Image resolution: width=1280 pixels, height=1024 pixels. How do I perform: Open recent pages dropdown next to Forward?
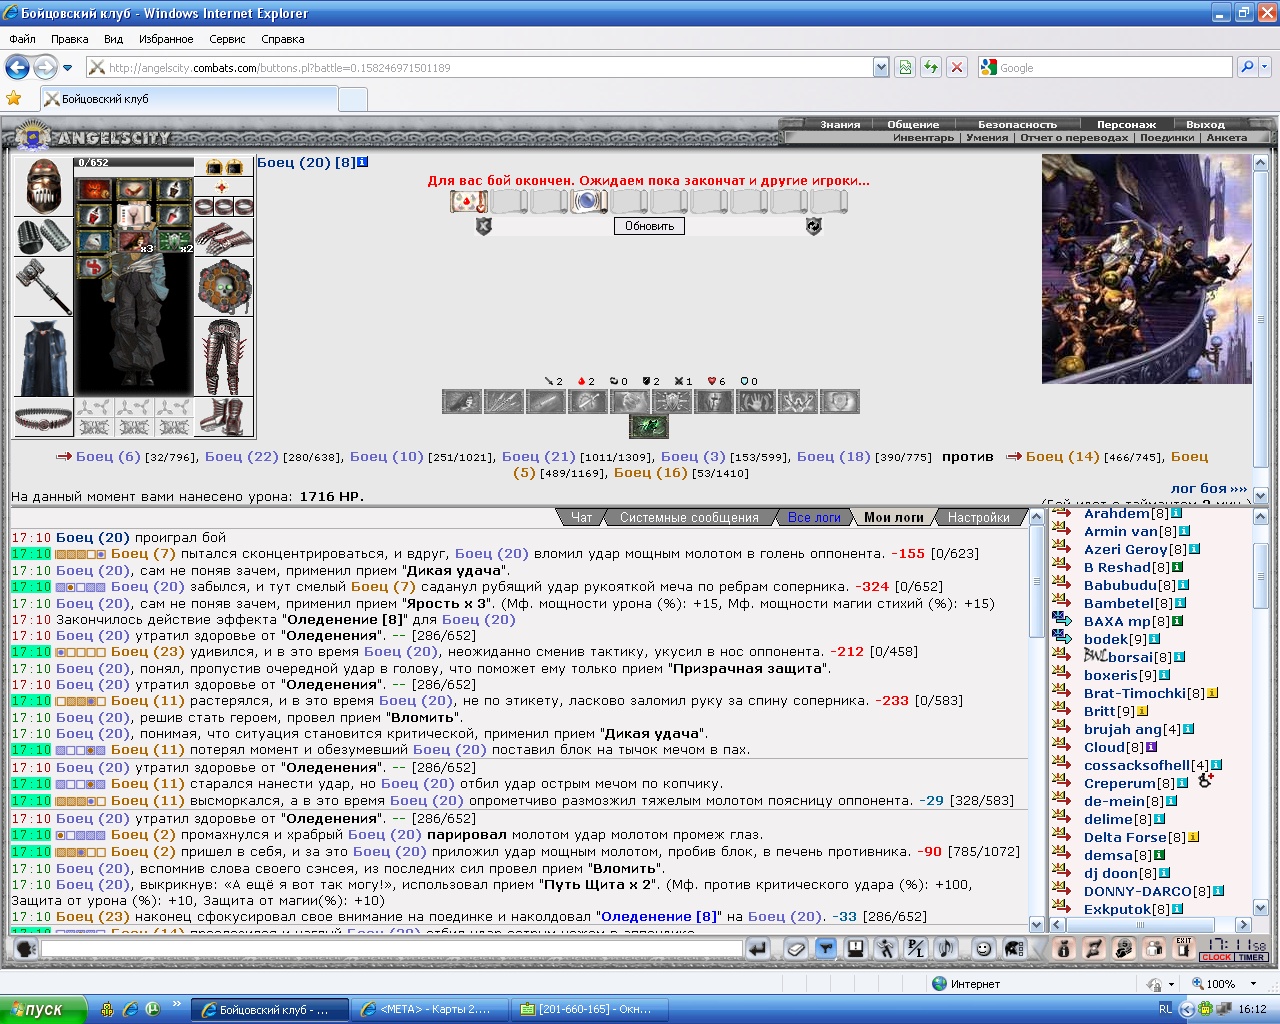coord(68,68)
